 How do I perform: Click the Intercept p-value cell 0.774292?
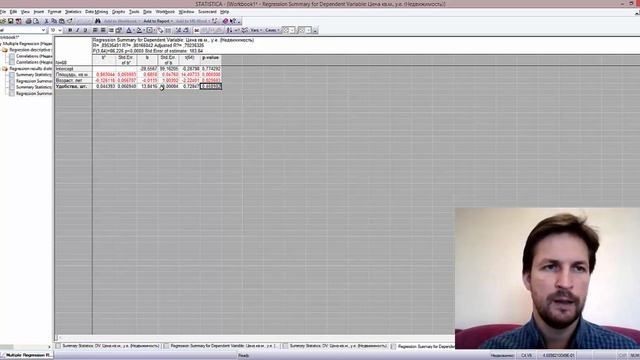pos(211,69)
